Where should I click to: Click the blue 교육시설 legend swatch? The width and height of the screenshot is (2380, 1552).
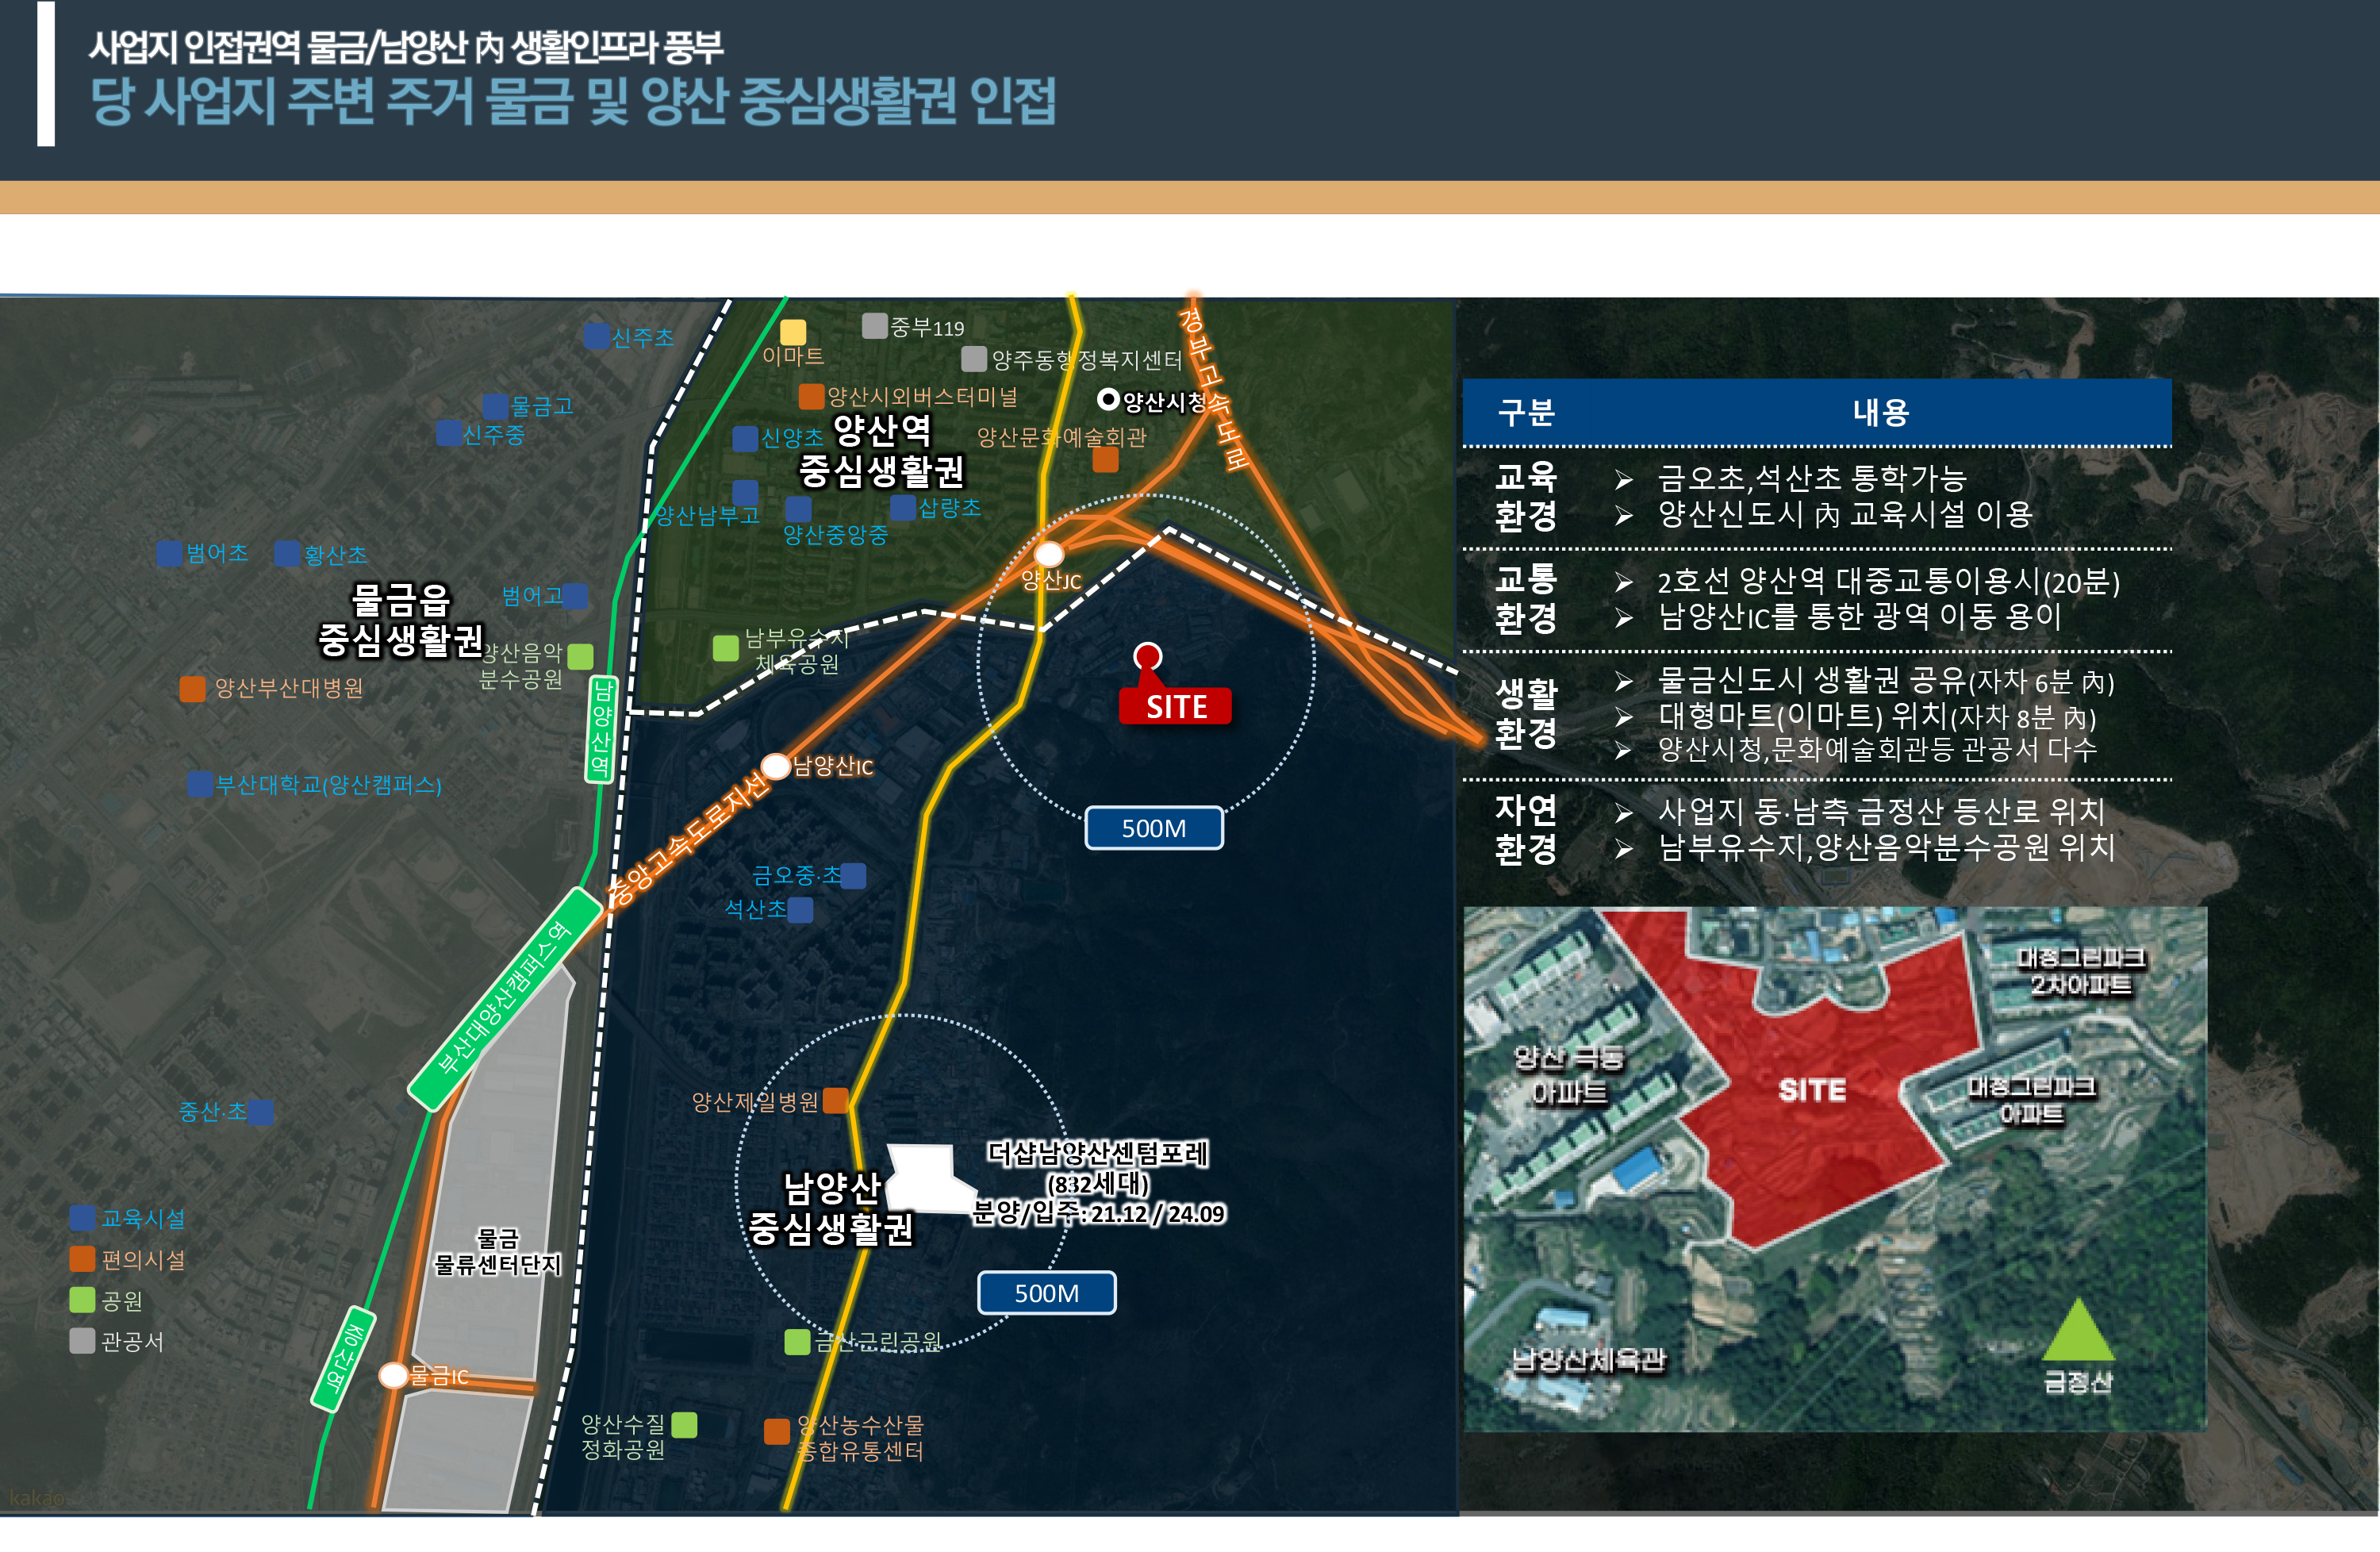(x=82, y=1218)
